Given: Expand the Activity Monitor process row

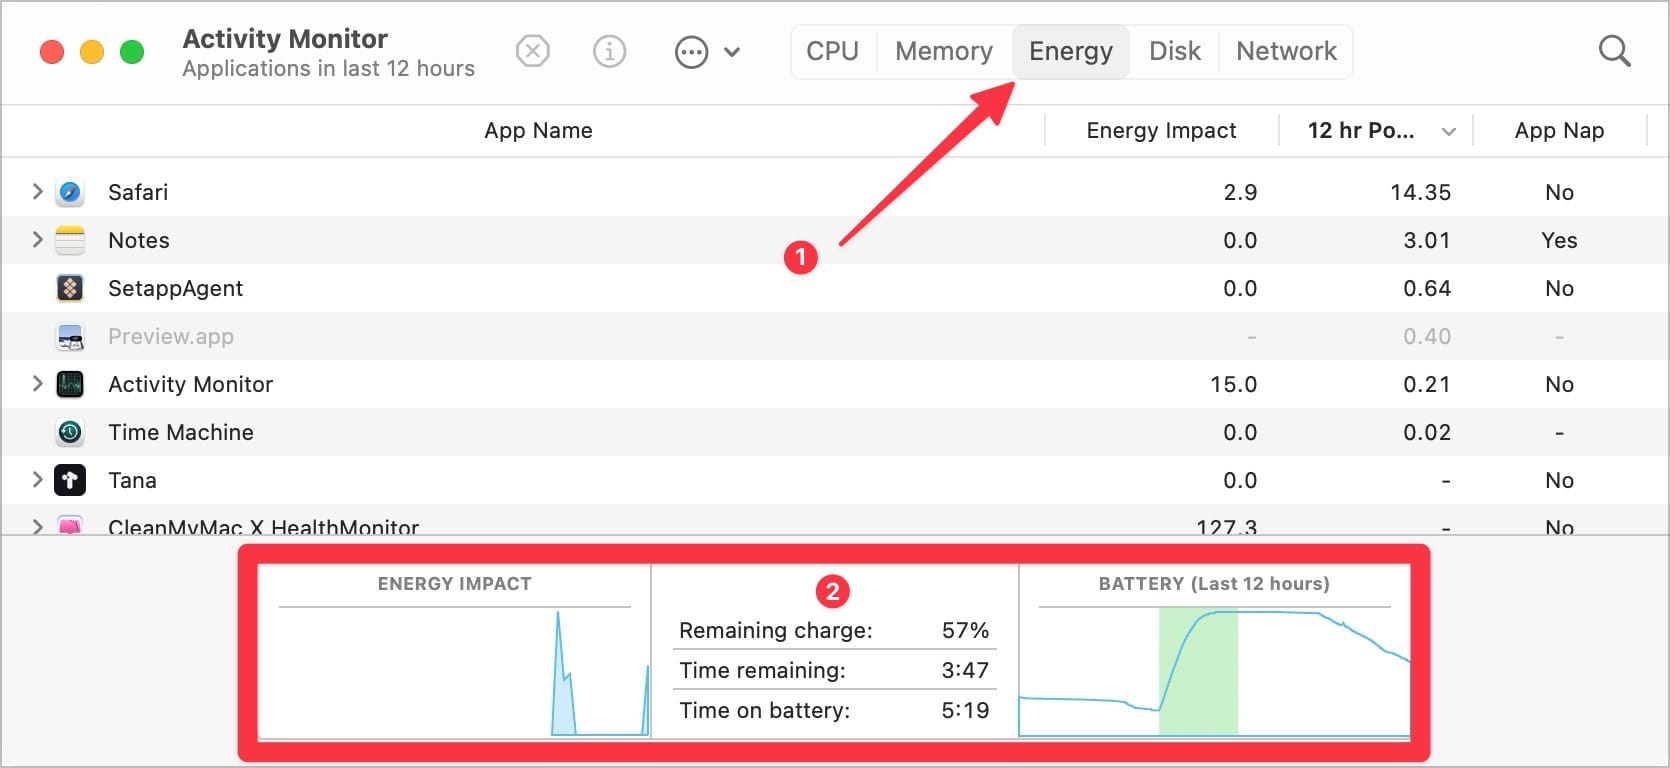Looking at the screenshot, I should (37, 383).
